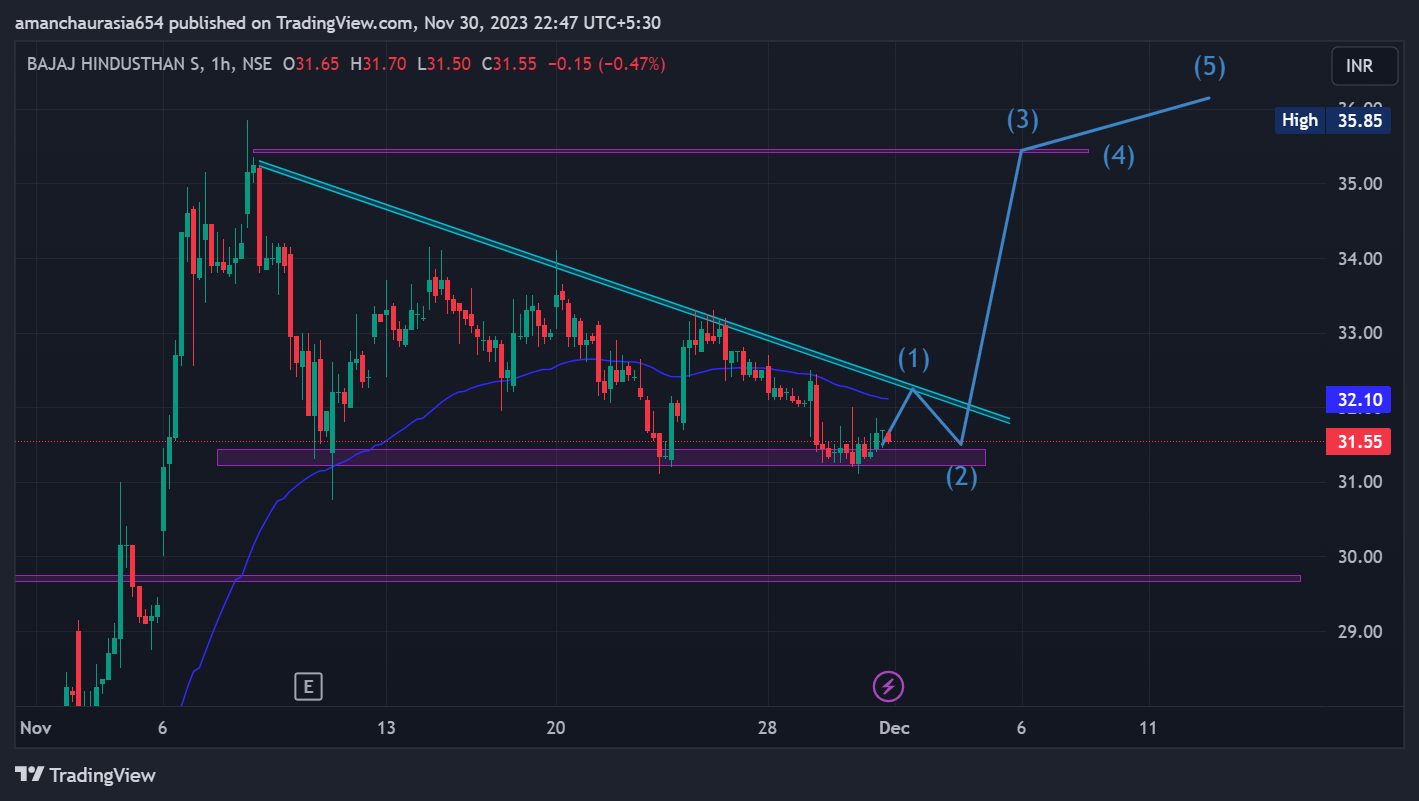Click the C31.55 close value in header
Image resolution: width=1419 pixels, height=801 pixels.
(509, 64)
